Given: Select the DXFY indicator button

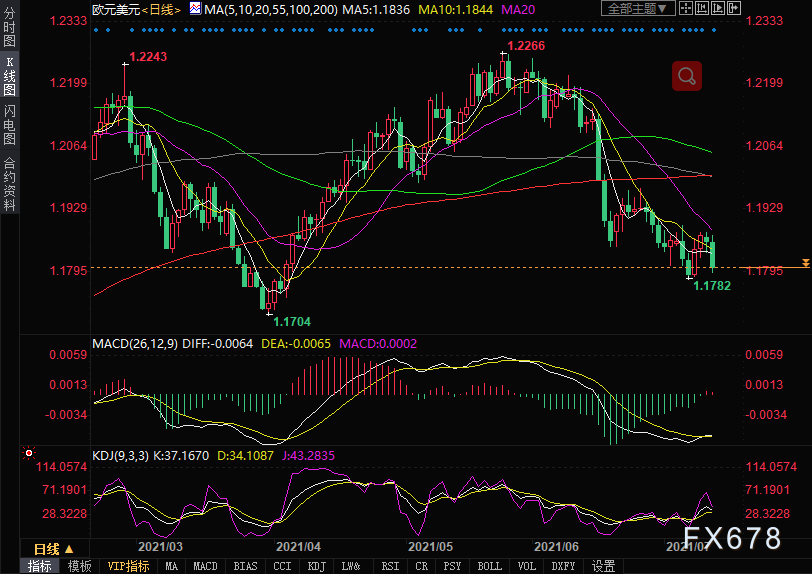Looking at the screenshot, I should pyautogui.click(x=563, y=566).
